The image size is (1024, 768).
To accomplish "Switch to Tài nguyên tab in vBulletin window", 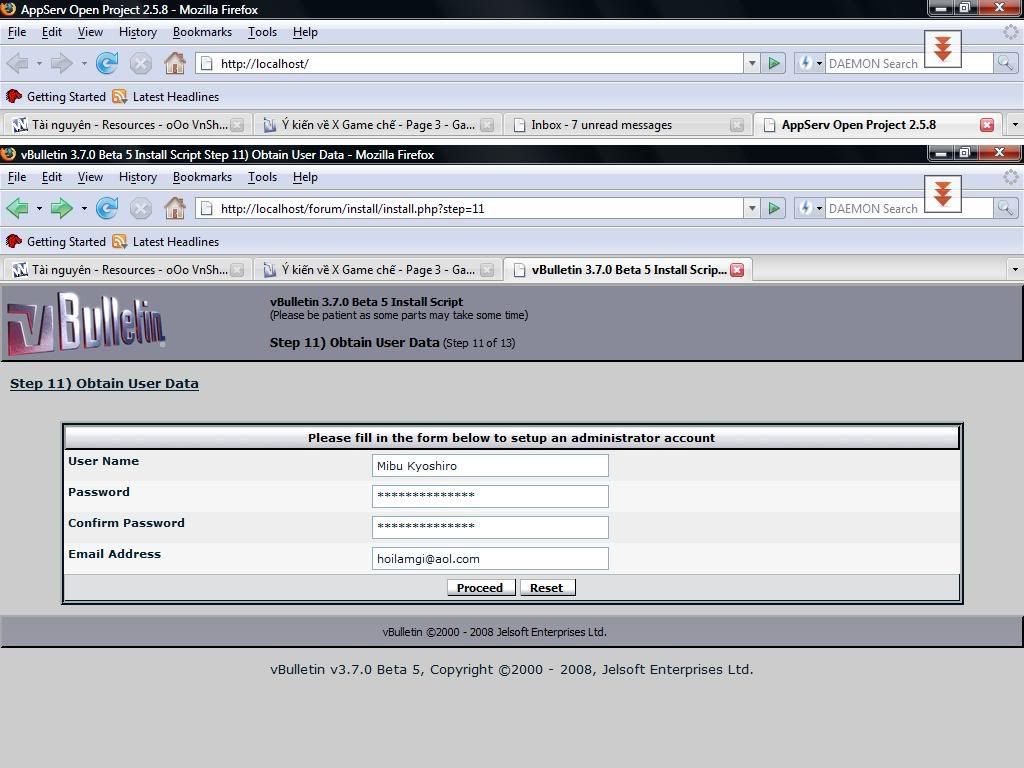I will [x=127, y=270].
